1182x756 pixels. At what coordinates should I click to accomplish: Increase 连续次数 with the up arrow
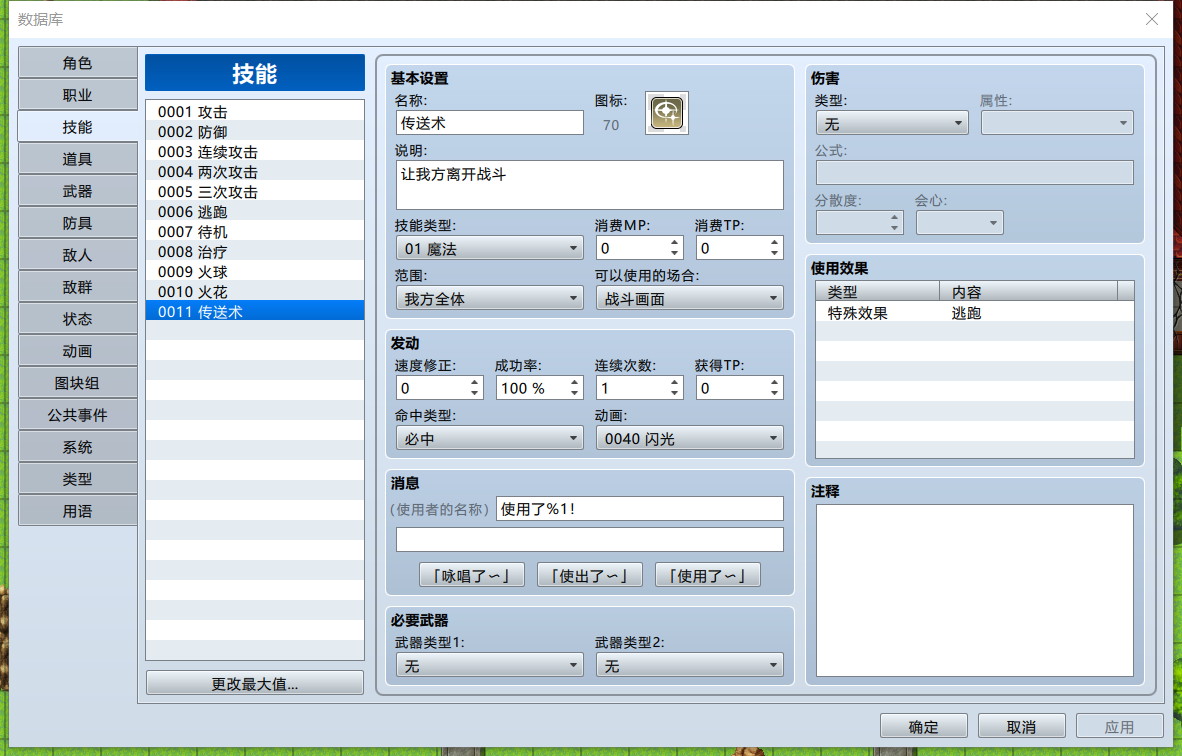pos(675,383)
